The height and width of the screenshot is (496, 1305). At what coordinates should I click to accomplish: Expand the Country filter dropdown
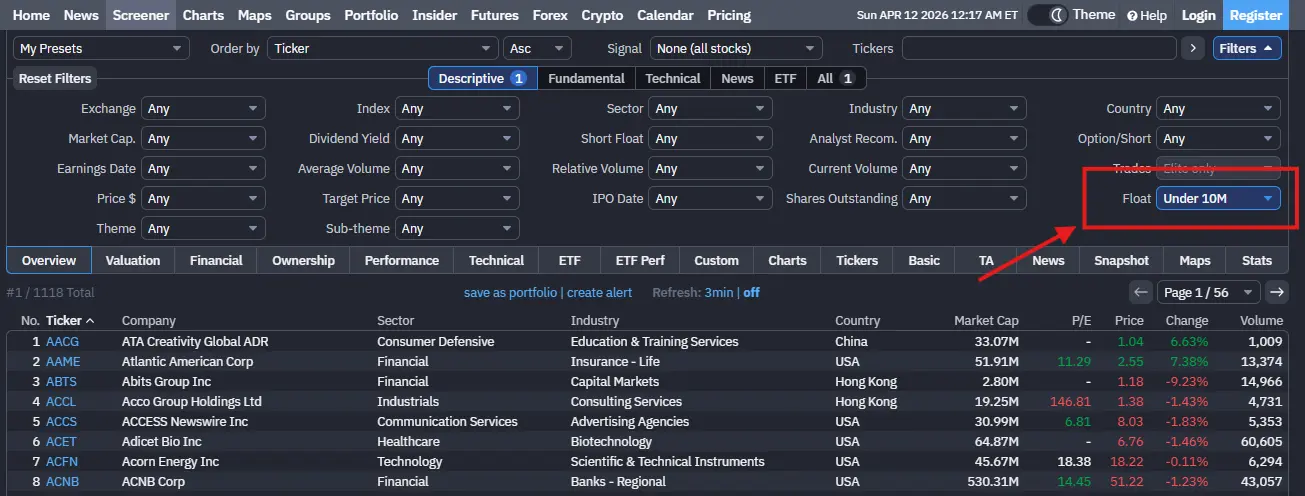[1218, 108]
